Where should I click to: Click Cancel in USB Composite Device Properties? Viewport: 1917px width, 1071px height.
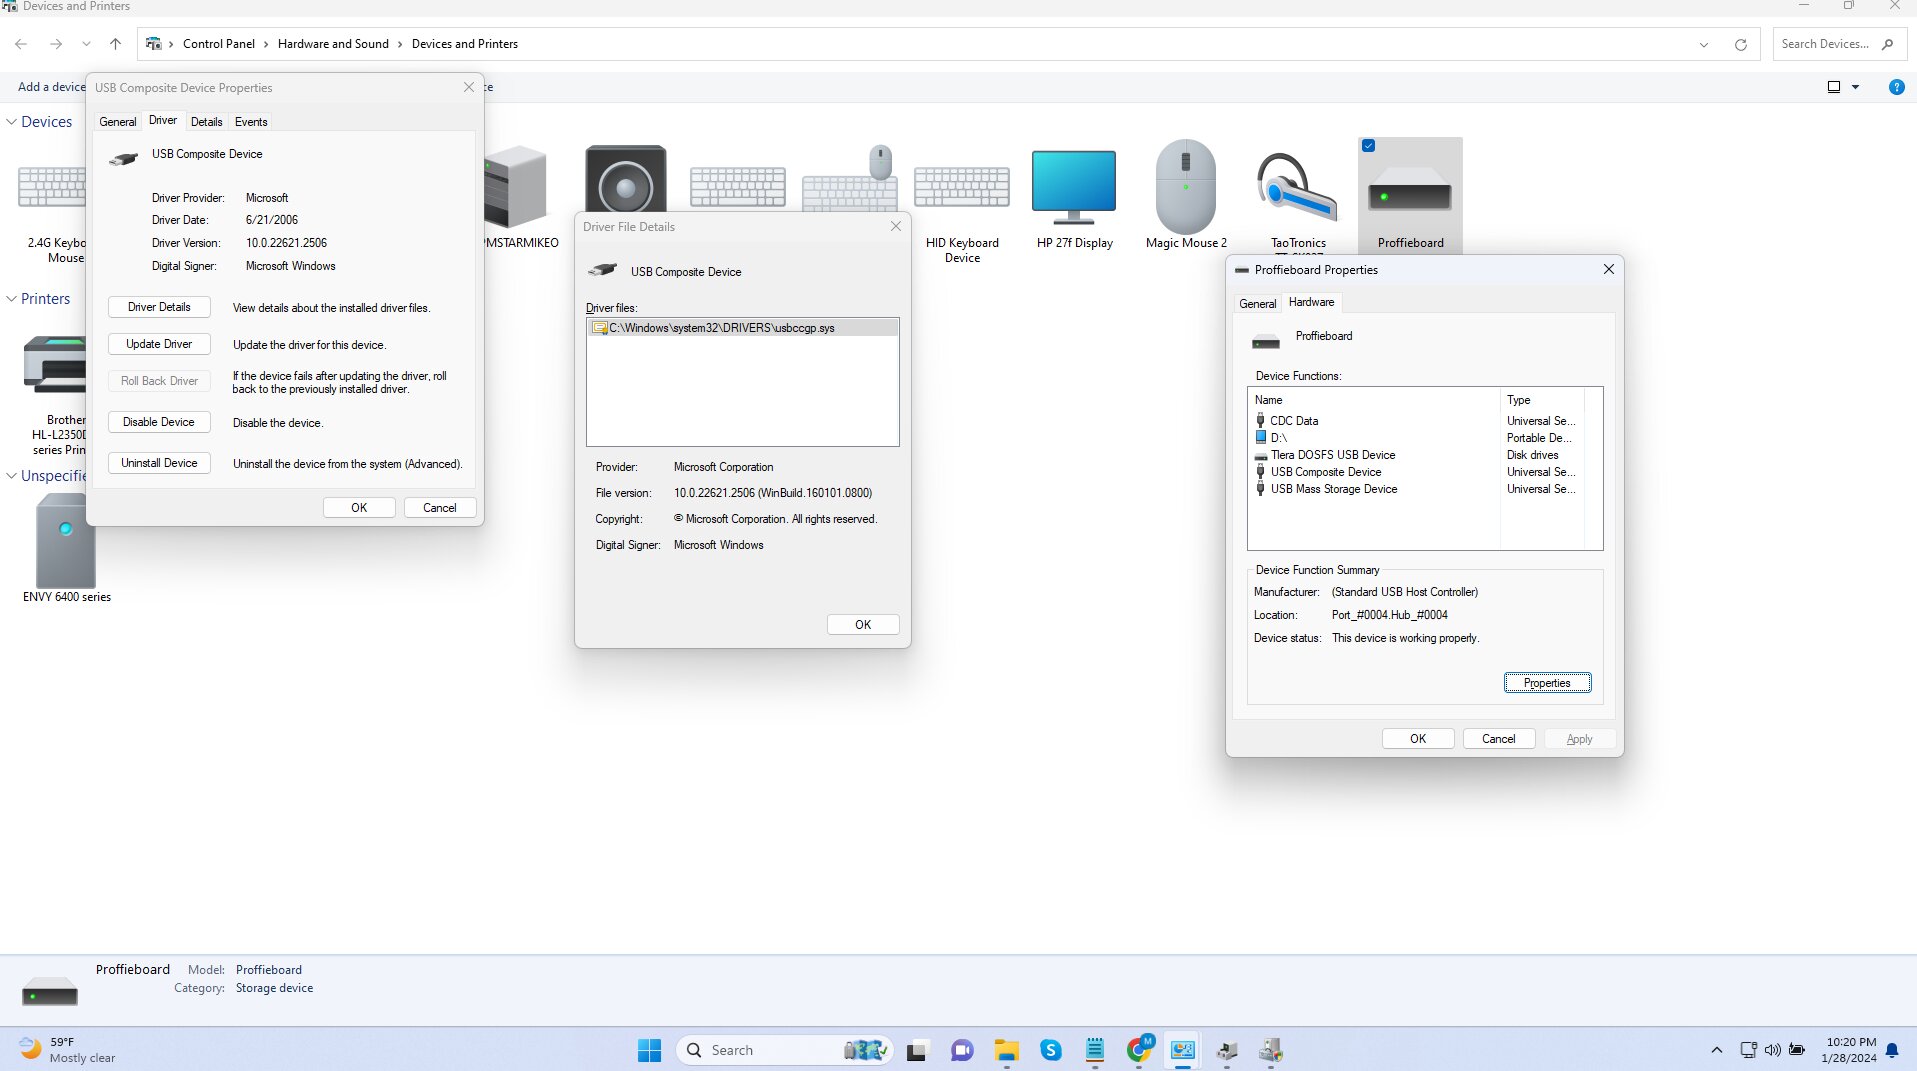tap(439, 508)
